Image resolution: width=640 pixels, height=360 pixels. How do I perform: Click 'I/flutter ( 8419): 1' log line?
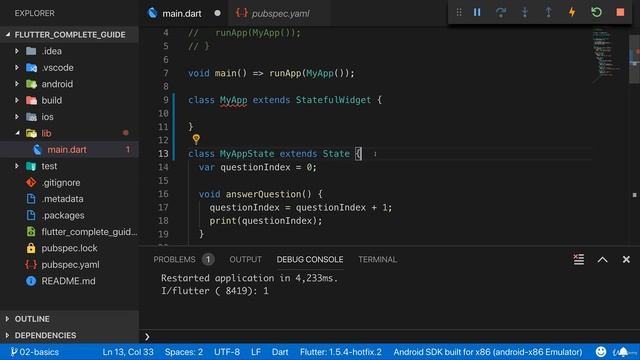[215, 291]
